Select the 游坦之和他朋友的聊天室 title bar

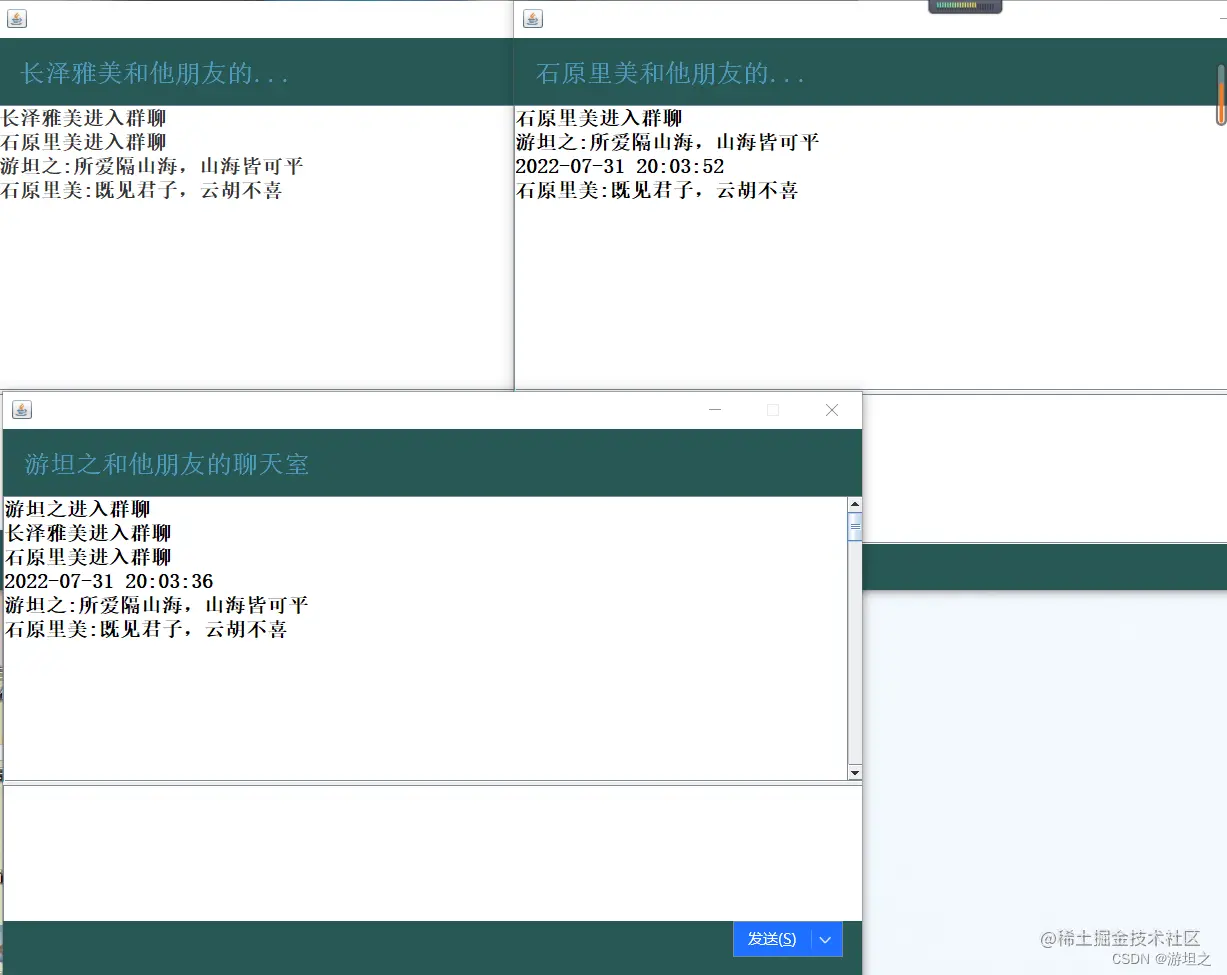pos(166,463)
